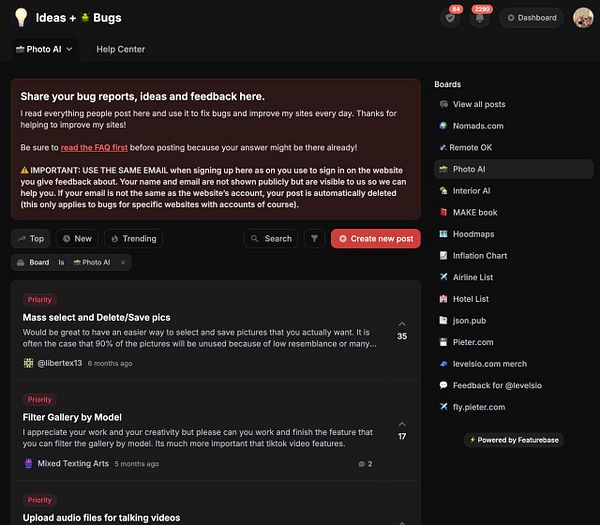600x525 pixels.
Task: Click the json.pub board icon
Action: (443, 320)
